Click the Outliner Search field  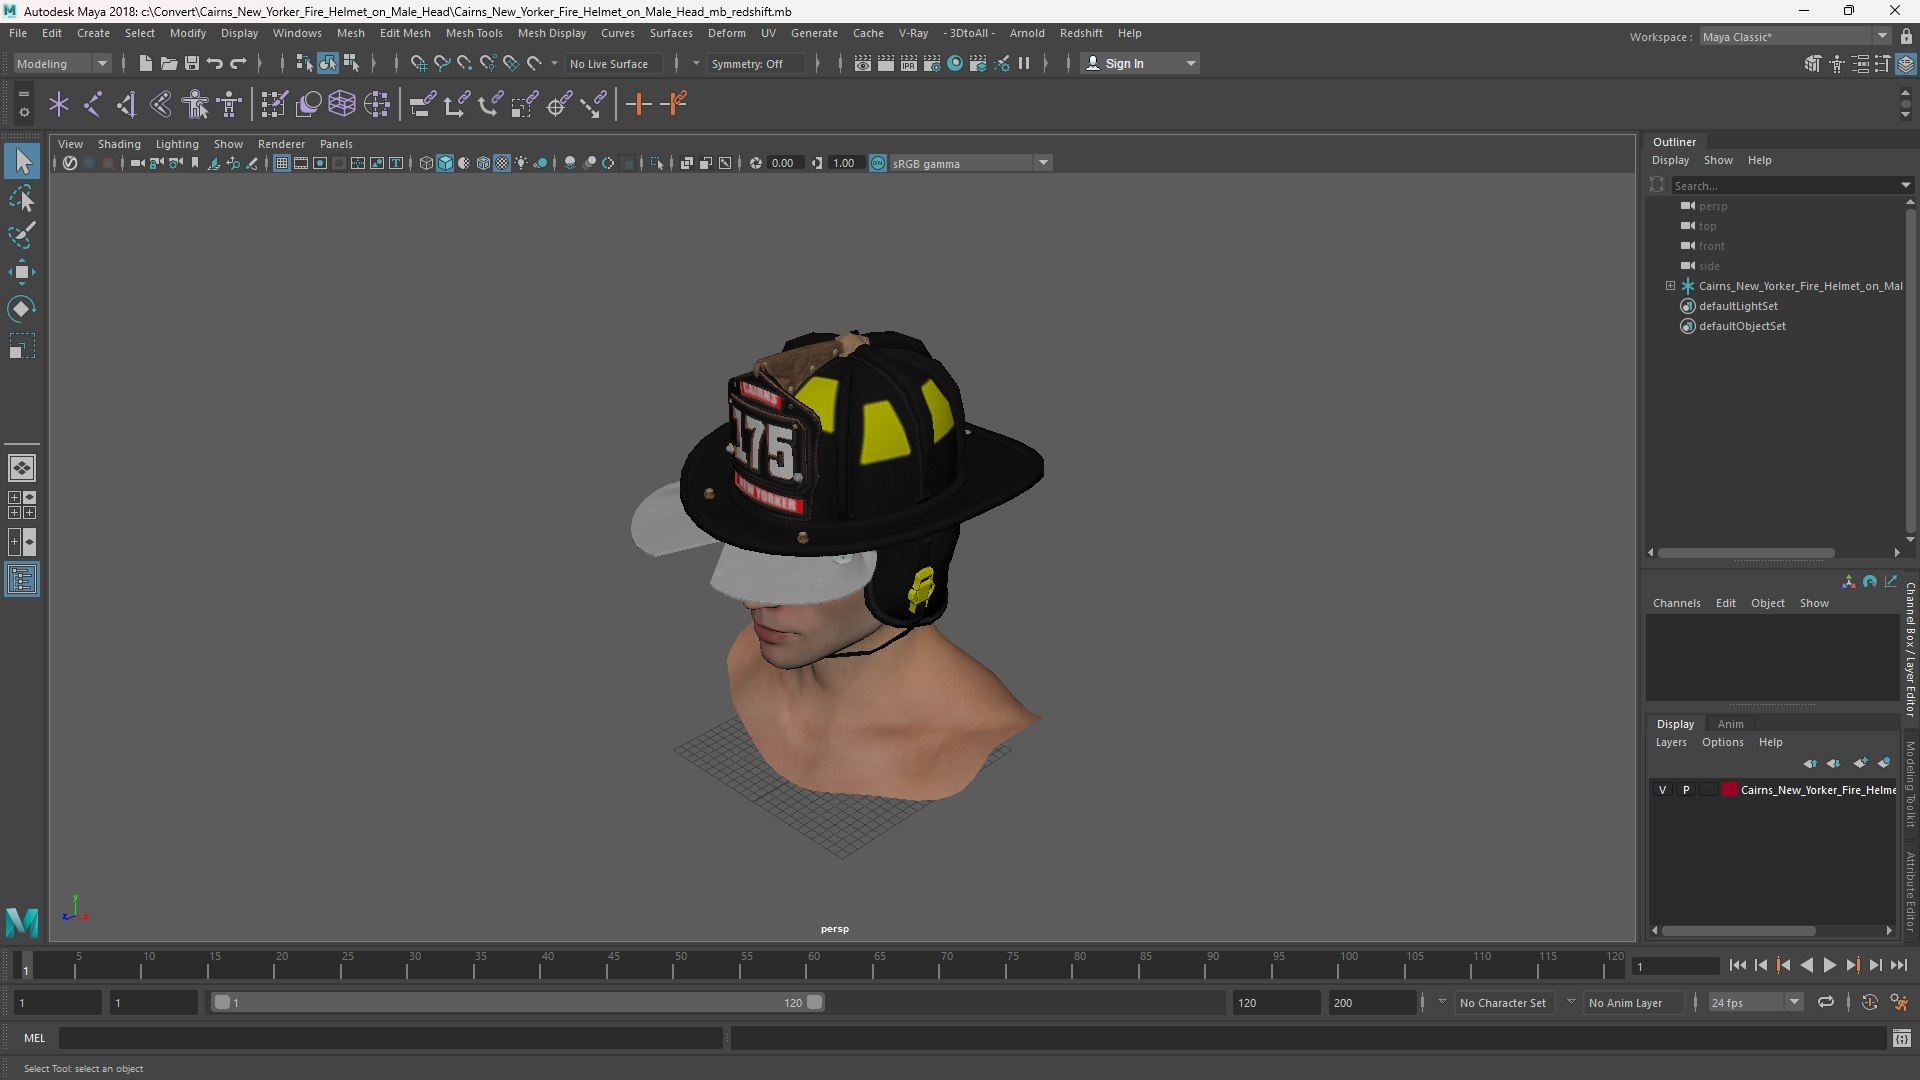pos(1784,185)
